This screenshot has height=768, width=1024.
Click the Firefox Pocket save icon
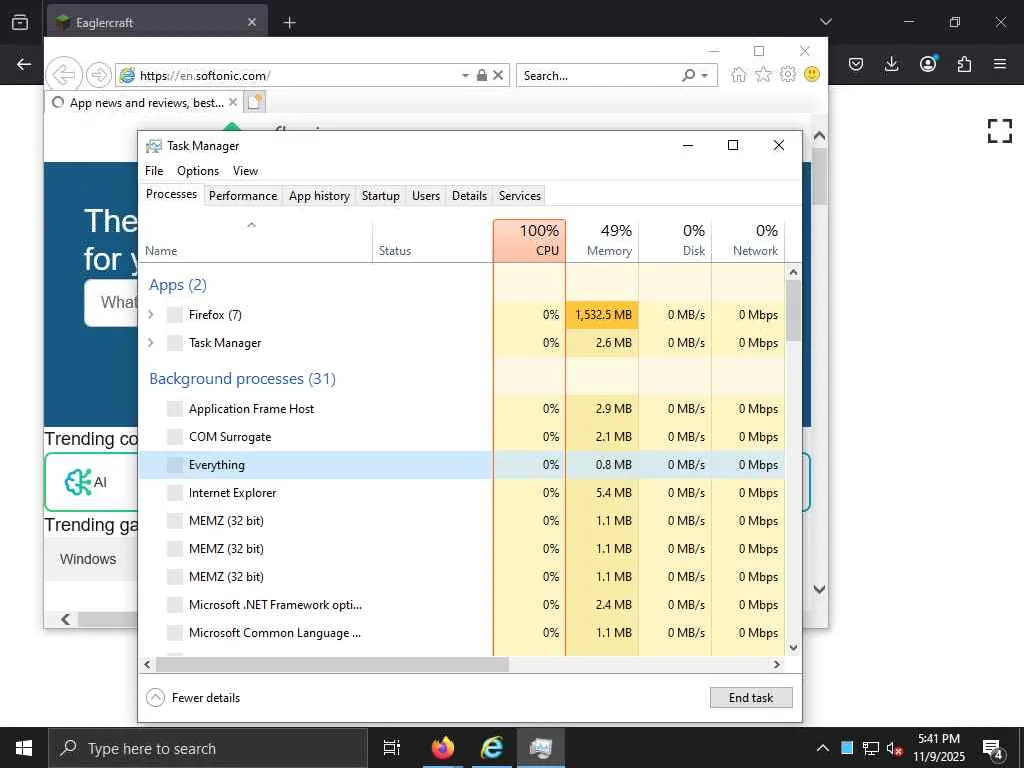click(x=856, y=64)
